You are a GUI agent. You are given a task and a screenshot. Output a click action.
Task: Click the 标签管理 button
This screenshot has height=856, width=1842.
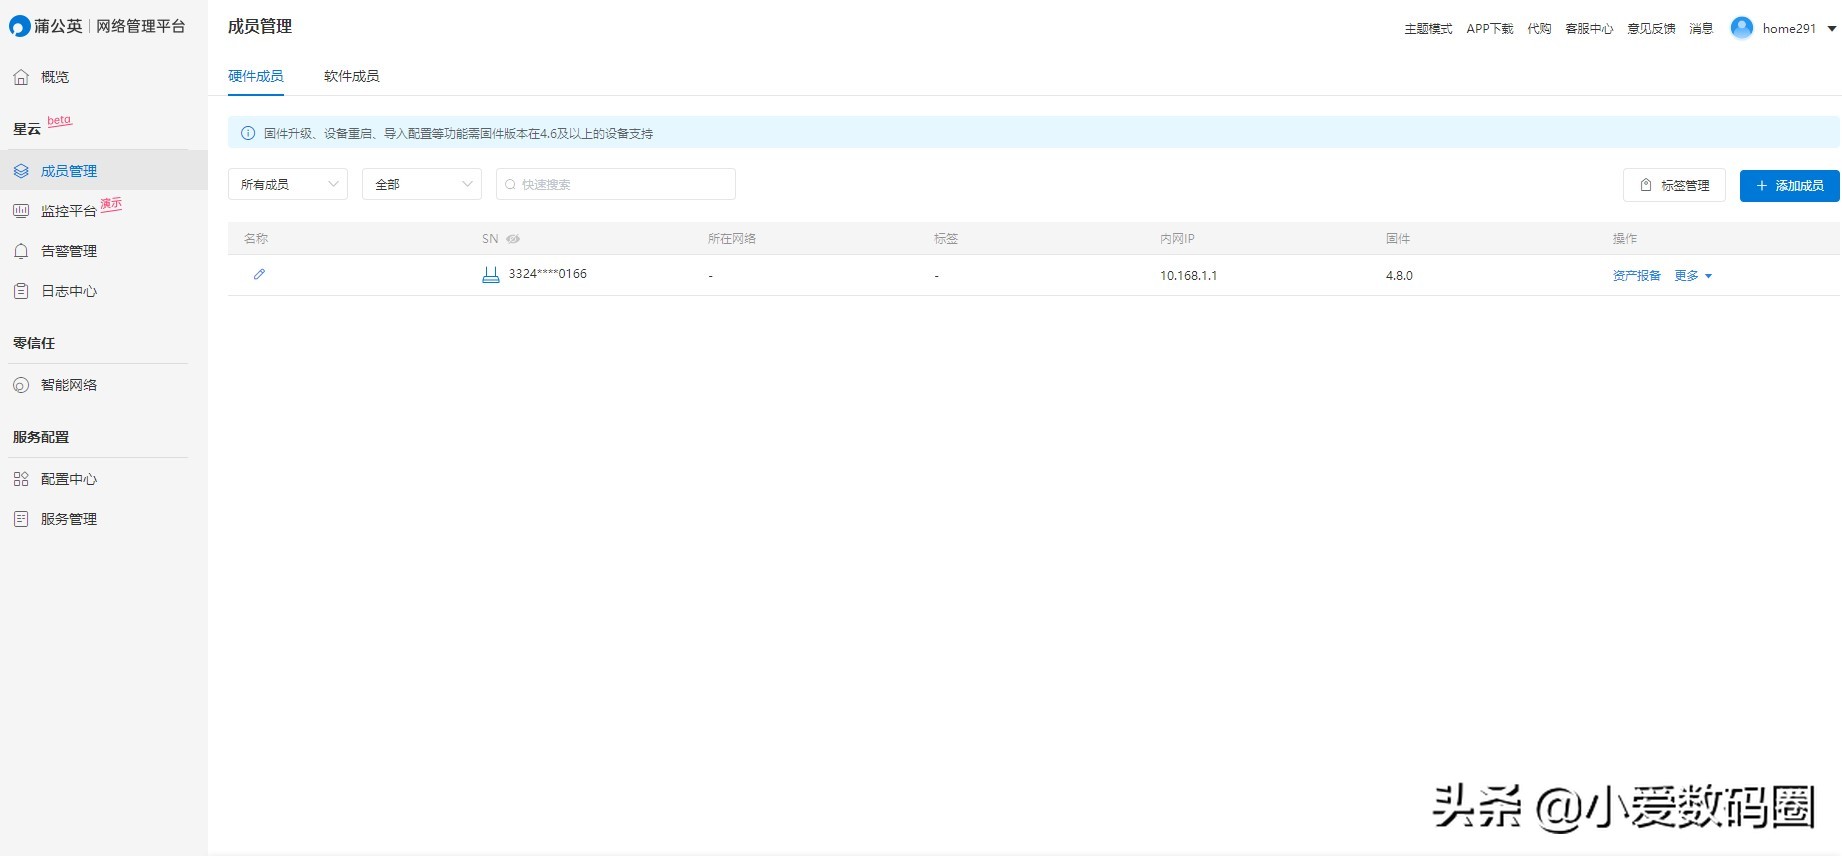[1674, 186]
